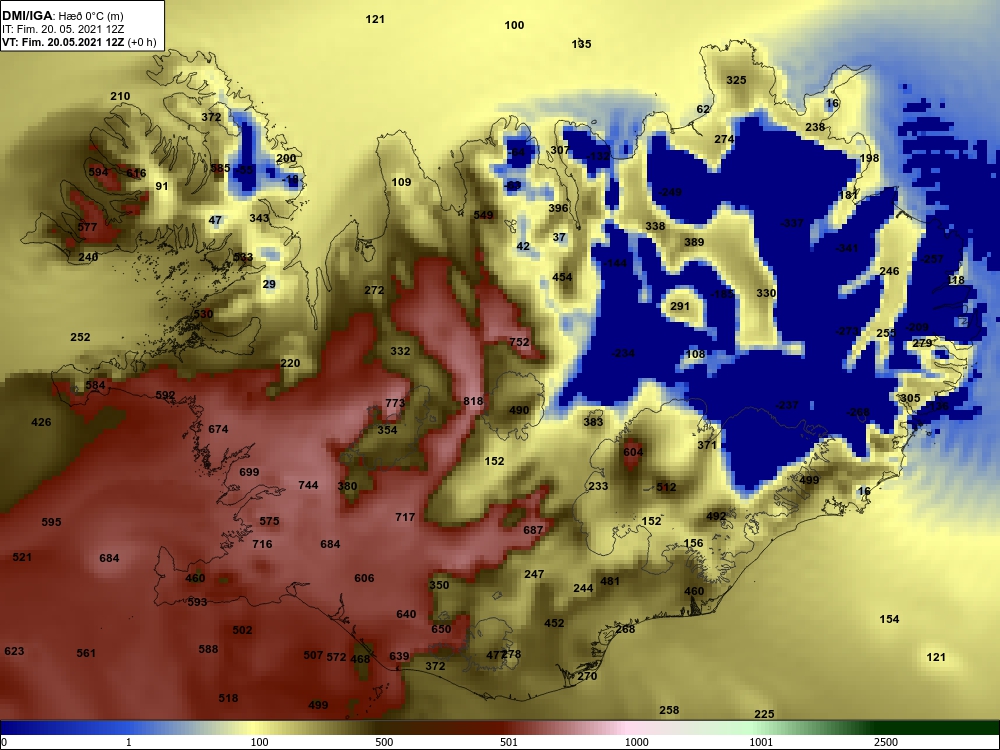Click the map value '325'
Screen dimensions: 1000x750
(x=736, y=80)
